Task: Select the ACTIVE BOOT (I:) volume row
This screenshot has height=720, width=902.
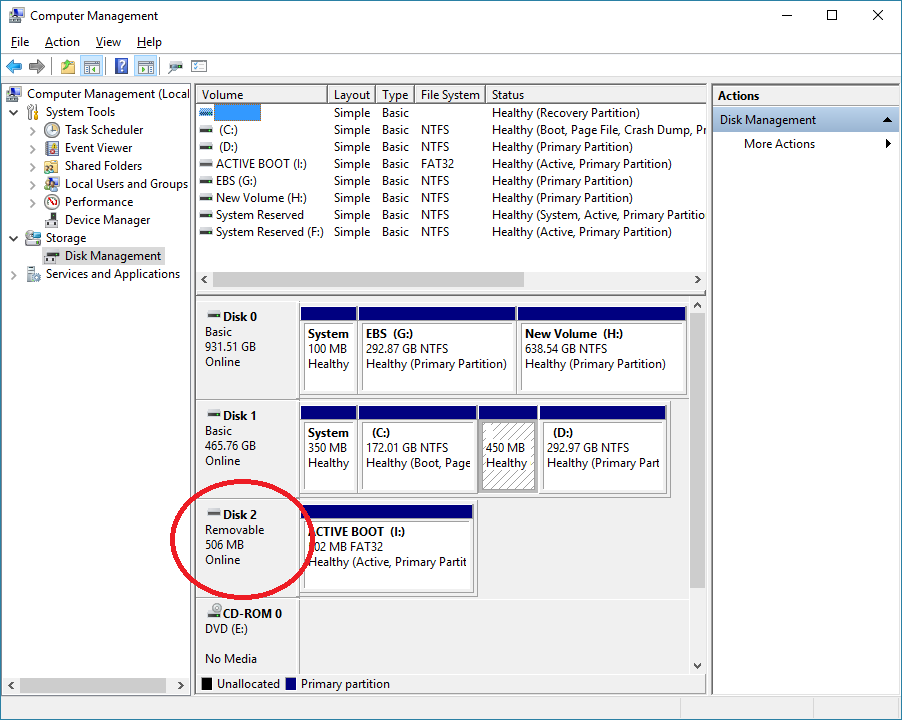Action: pos(451,164)
